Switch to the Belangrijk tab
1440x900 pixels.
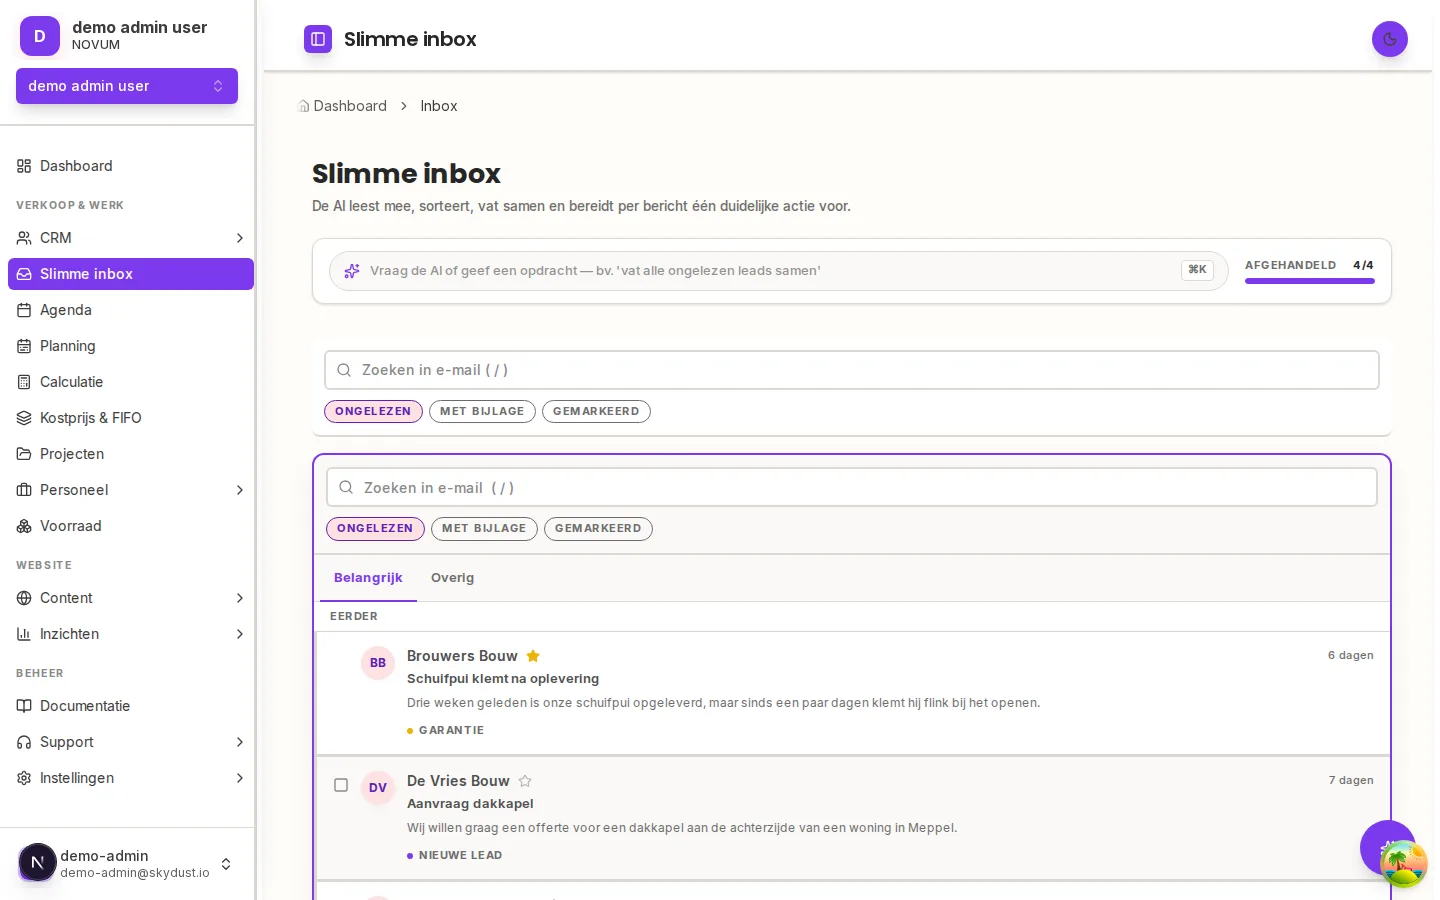click(x=368, y=578)
